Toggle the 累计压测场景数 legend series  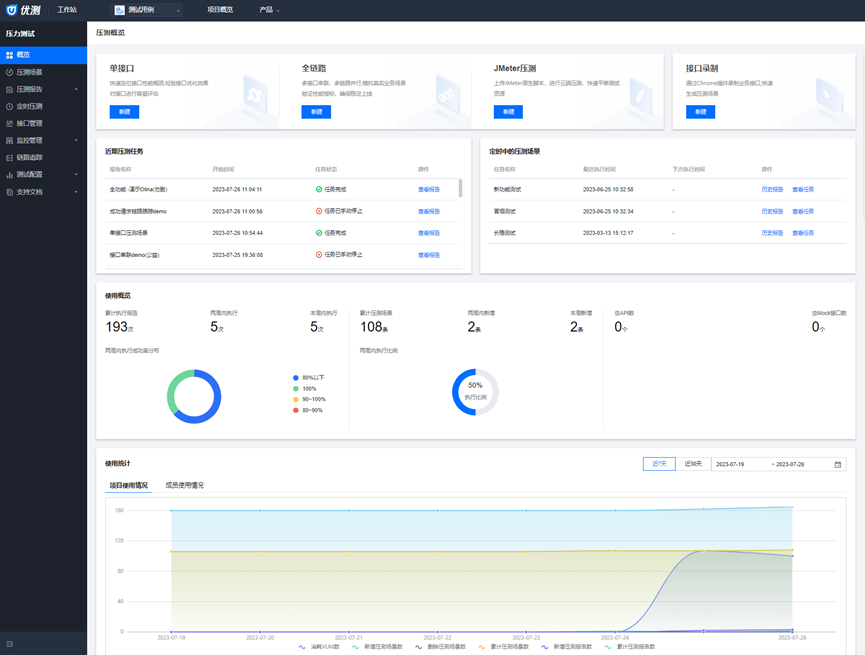[504, 646]
